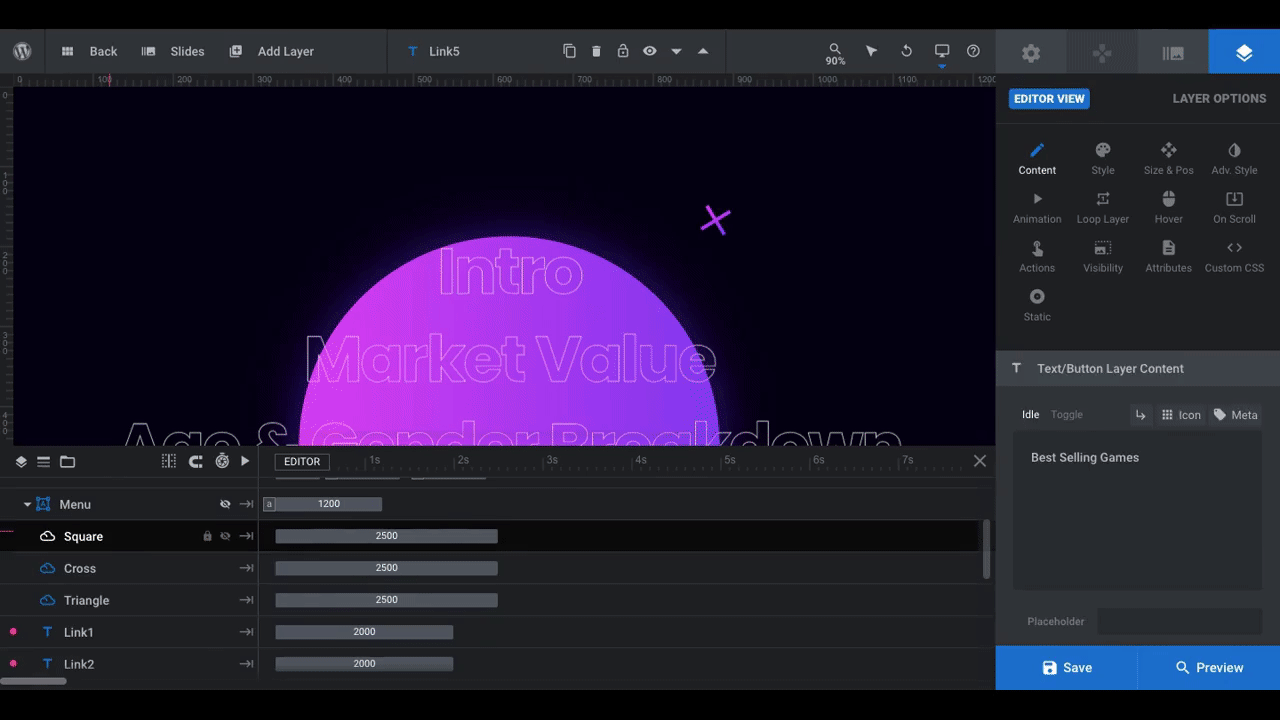This screenshot has height=720, width=1280.
Task: Send layer down with down arrow
Action: (676, 51)
